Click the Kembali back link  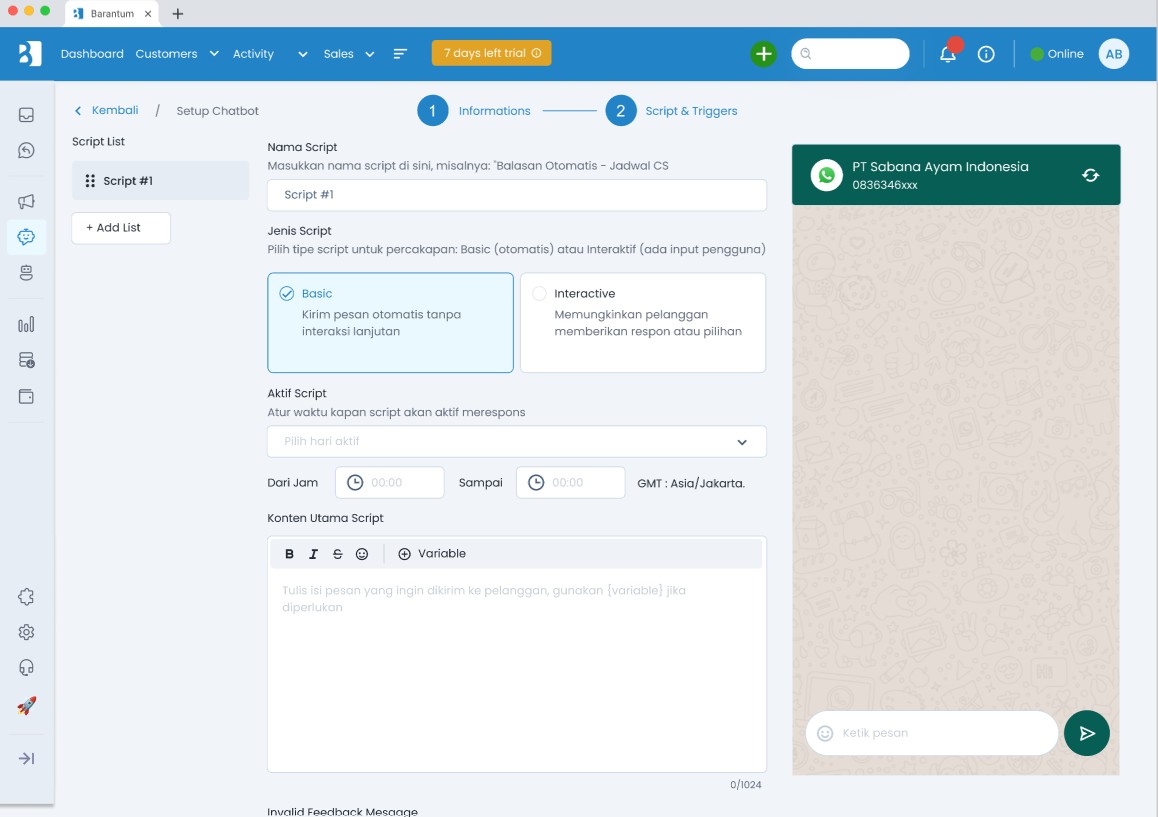click(x=106, y=110)
